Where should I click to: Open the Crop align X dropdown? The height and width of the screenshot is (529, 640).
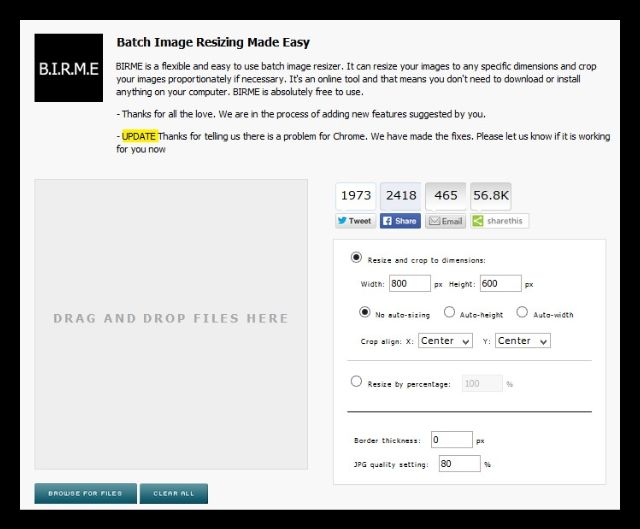point(445,341)
